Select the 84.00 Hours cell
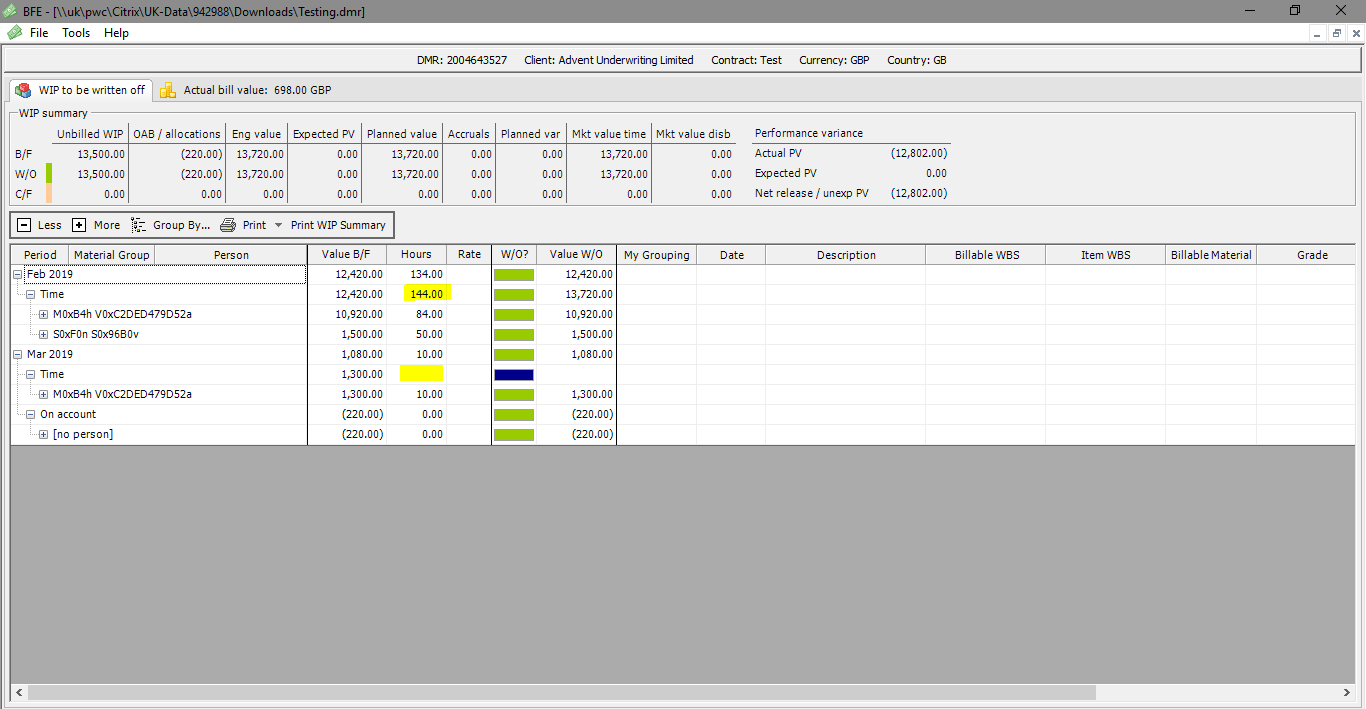 (x=416, y=314)
